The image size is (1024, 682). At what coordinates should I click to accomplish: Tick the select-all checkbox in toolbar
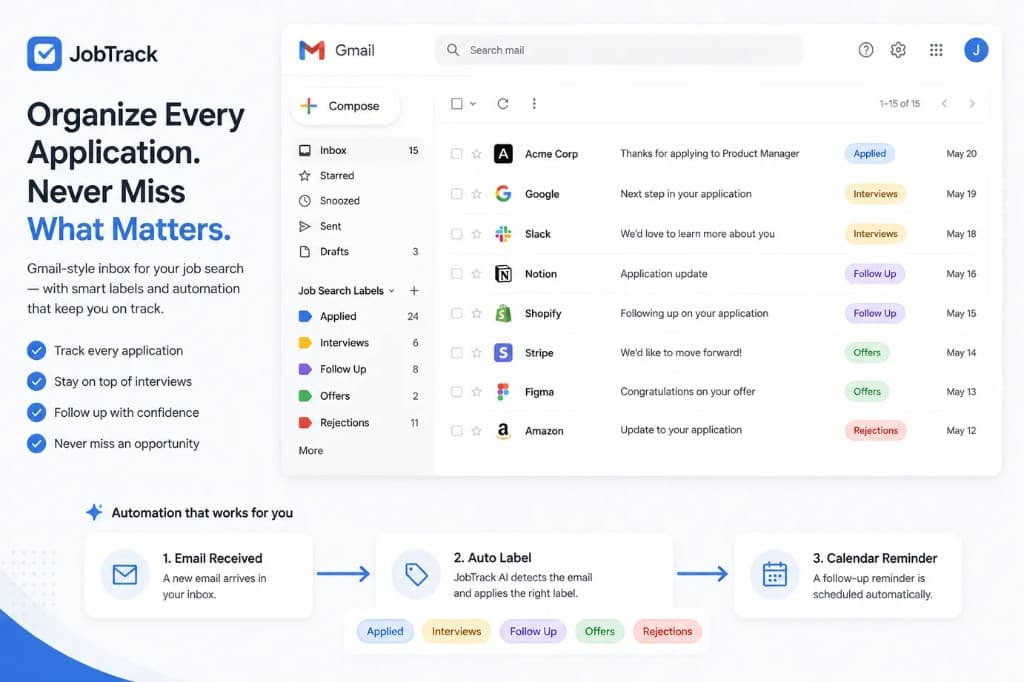pos(457,104)
